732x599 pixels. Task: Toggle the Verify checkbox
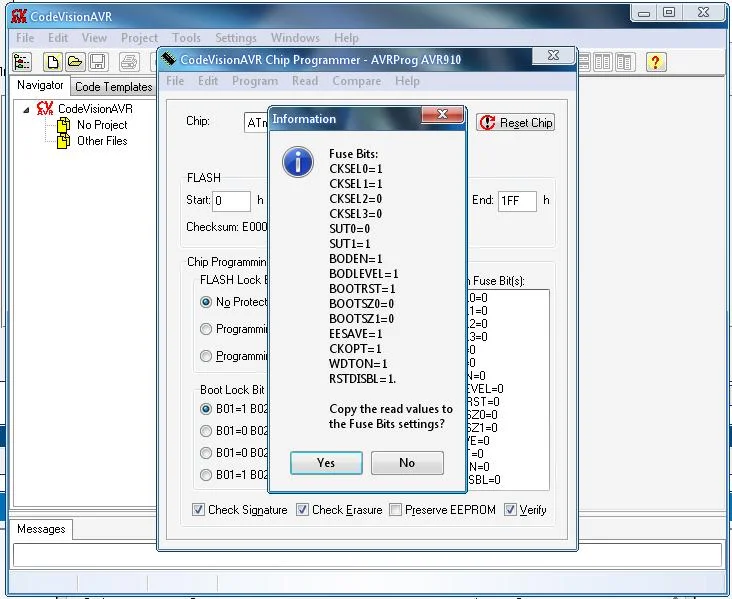[510, 510]
